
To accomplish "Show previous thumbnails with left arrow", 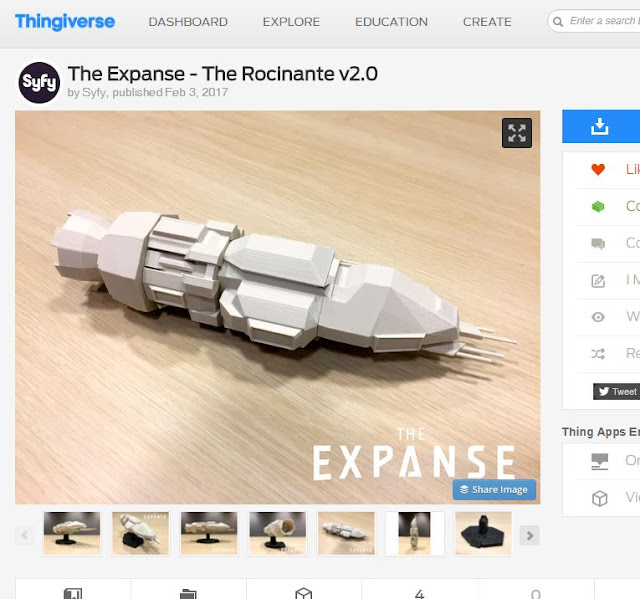I will tap(24, 535).
